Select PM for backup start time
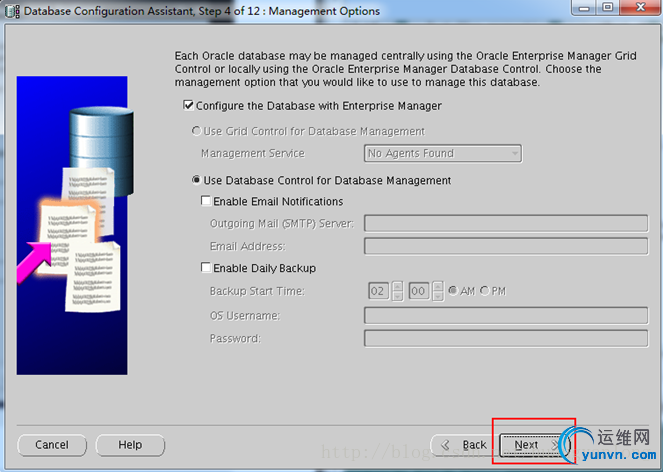 click(485, 291)
